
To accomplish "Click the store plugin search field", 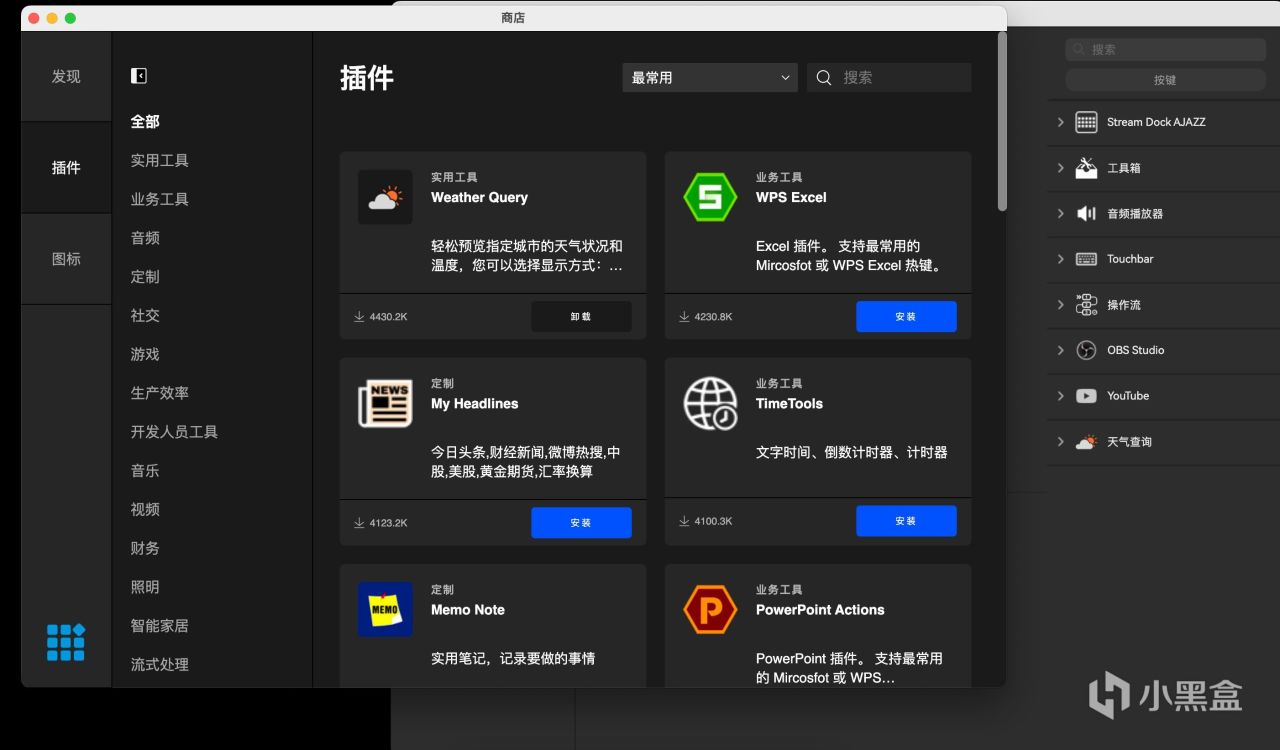I will point(889,78).
